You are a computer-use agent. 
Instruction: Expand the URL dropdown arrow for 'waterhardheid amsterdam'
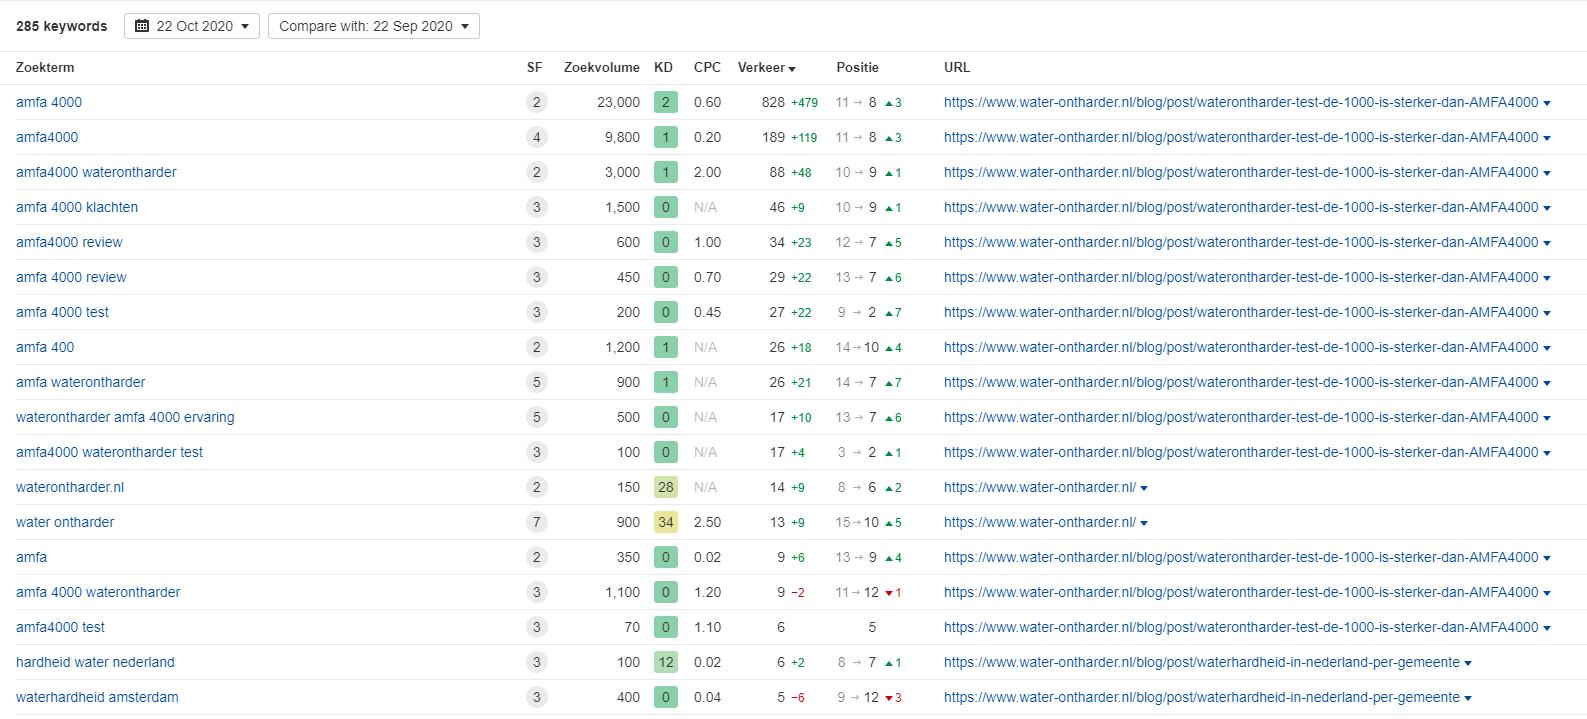click(x=1468, y=698)
